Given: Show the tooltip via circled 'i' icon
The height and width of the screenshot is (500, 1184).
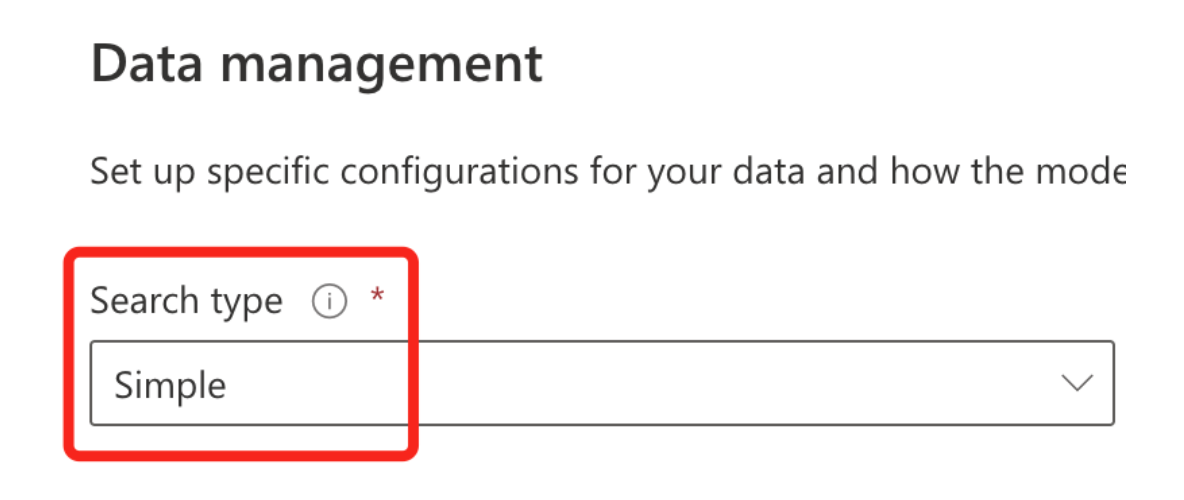Looking at the screenshot, I should (x=329, y=301).
